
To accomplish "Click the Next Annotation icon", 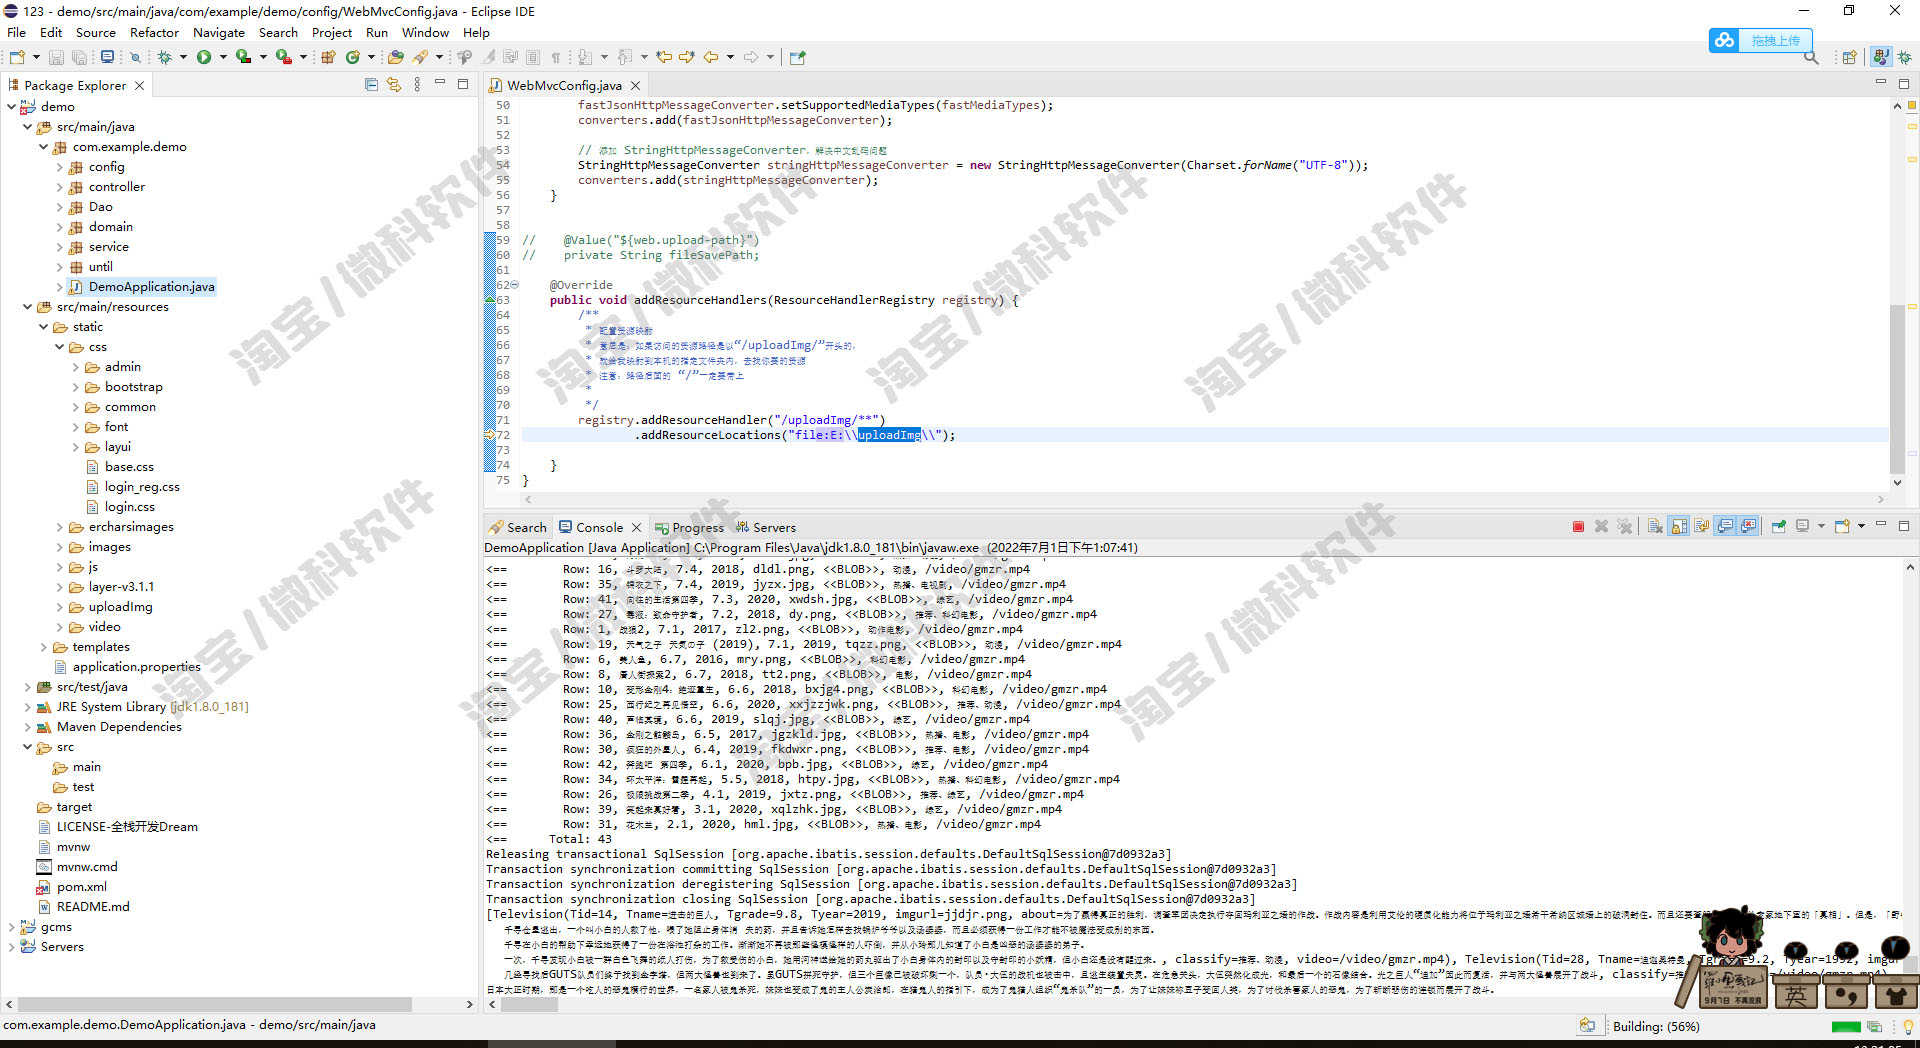I will pos(584,57).
